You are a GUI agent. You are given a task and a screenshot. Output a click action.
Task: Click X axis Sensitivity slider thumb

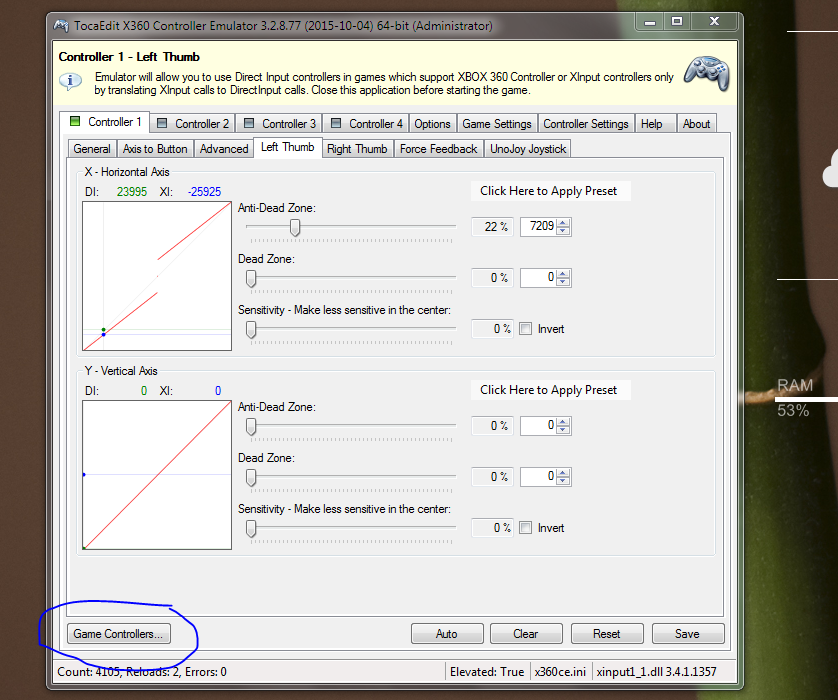(x=251, y=329)
